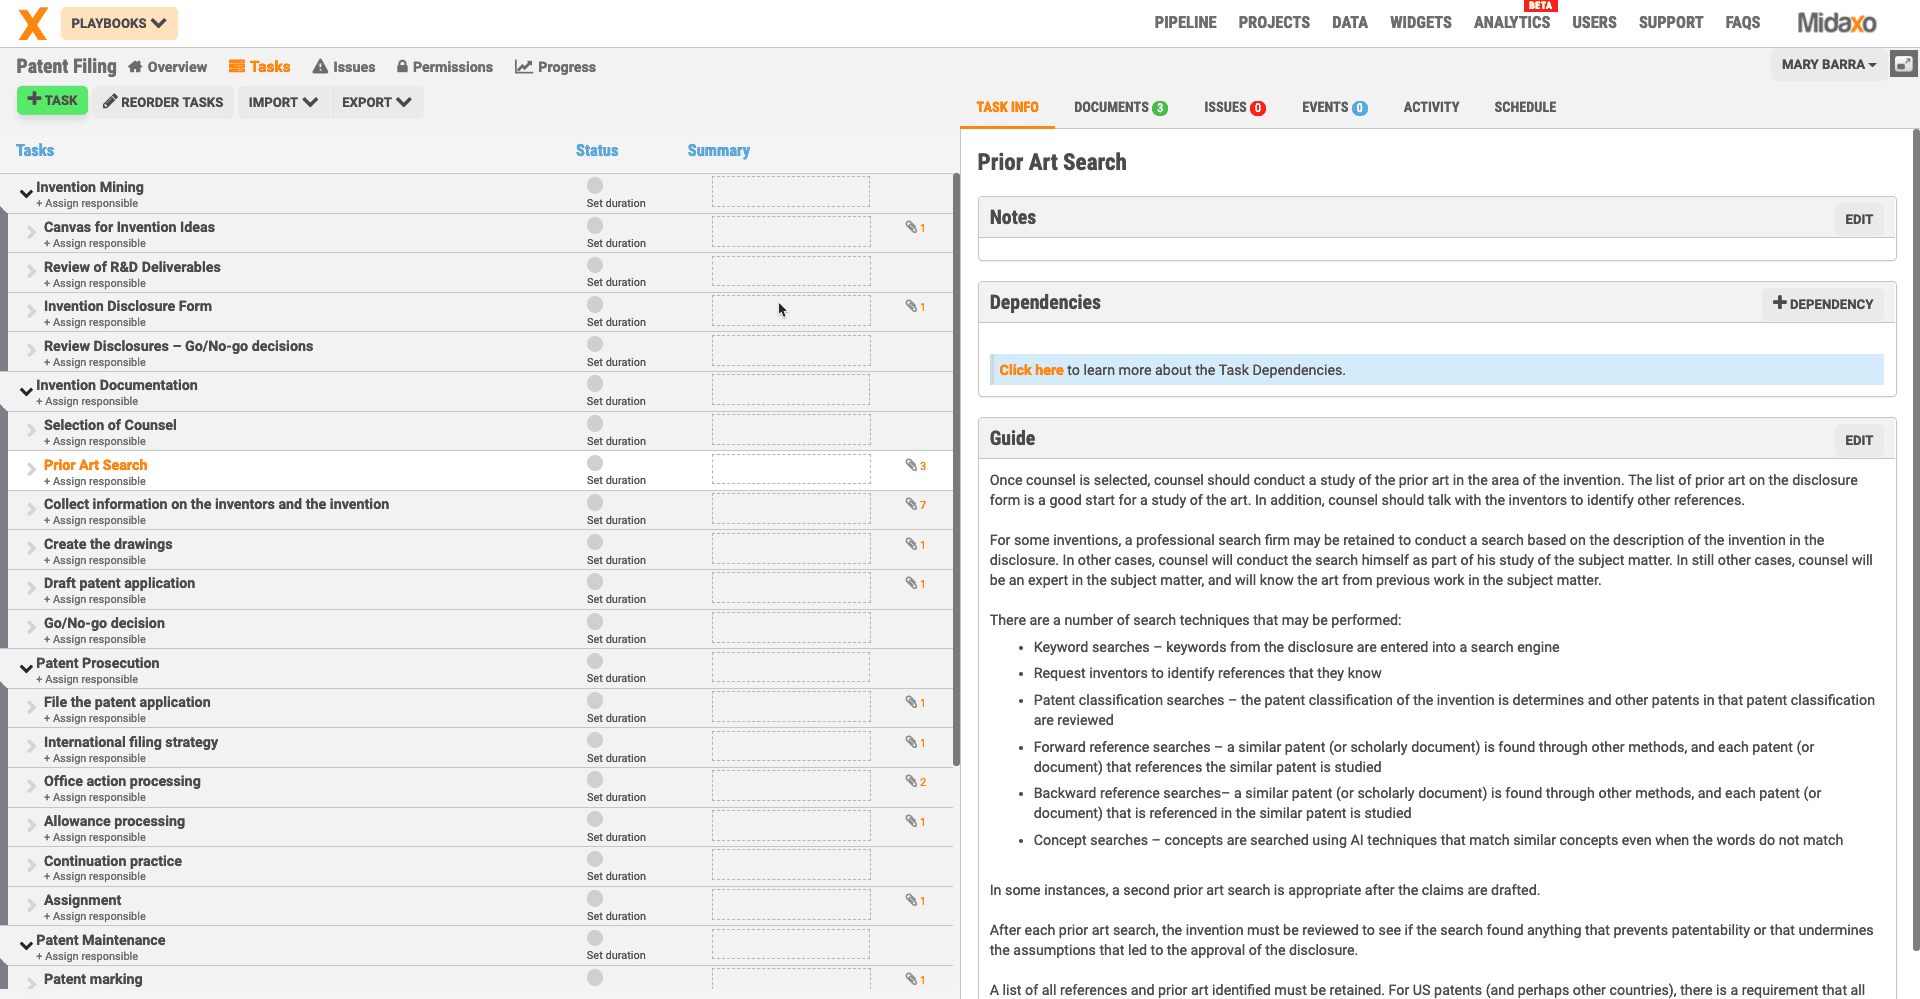This screenshot has width=1920, height=999.
Task: Switch to the Issues tab in task panel
Action: [1235, 107]
